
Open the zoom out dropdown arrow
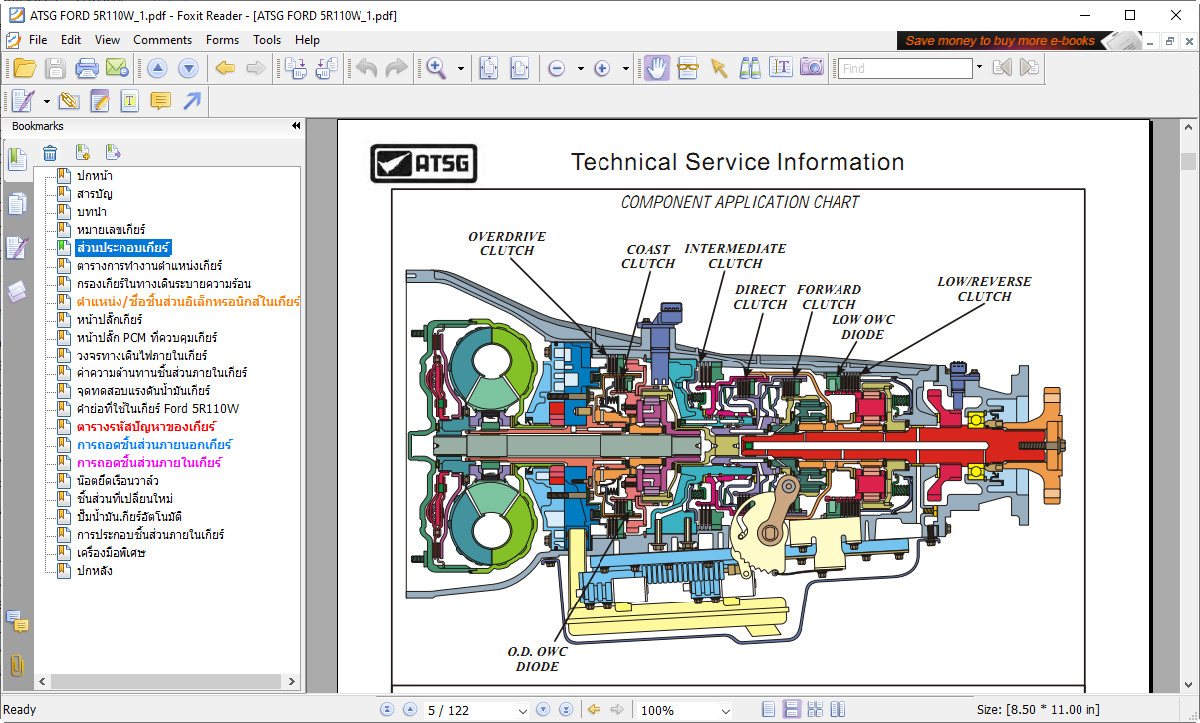click(x=580, y=69)
